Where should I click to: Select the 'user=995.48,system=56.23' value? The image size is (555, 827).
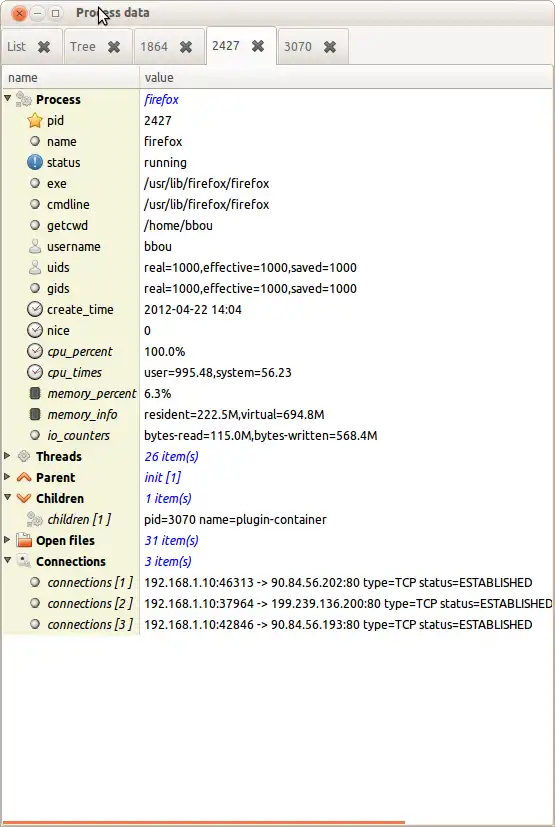218,372
